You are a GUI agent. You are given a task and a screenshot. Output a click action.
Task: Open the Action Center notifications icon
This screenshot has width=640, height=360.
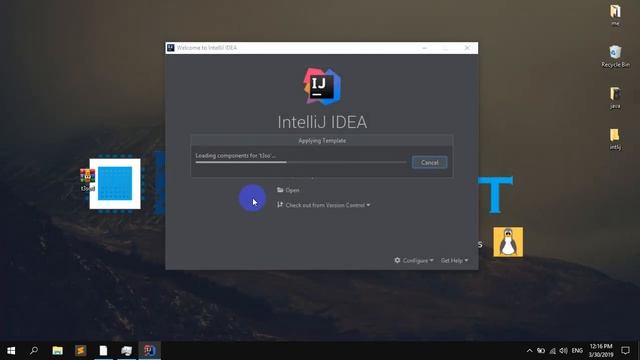pyautogui.click(x=625, y=350)
